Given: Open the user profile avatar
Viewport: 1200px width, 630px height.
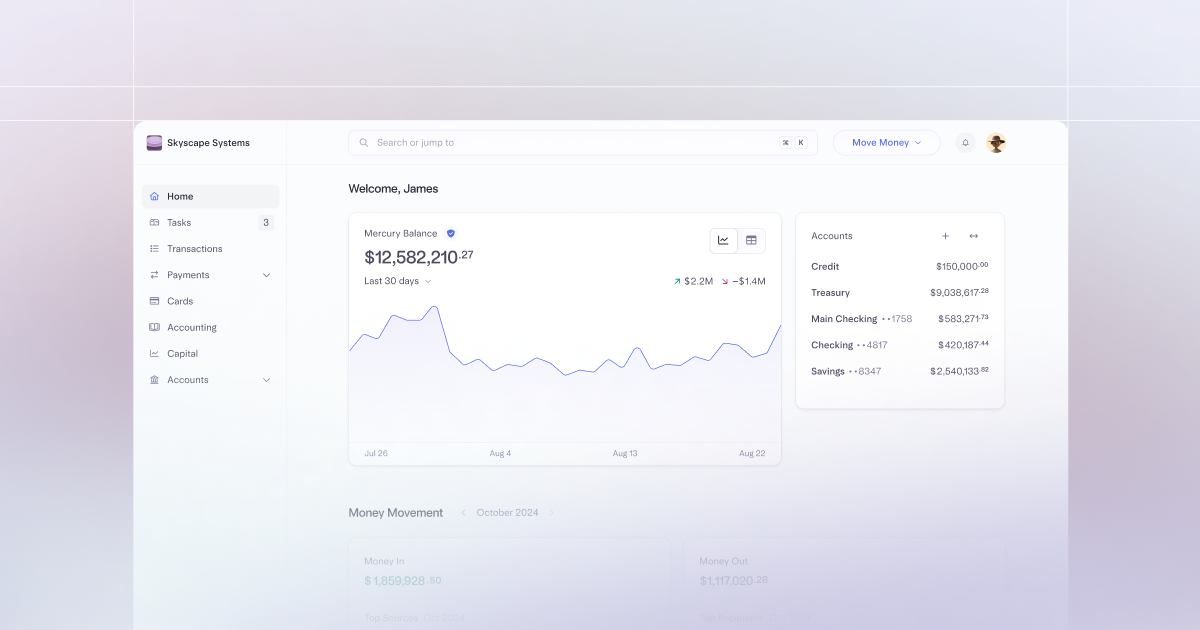Looking at the screenshot, I should [996, 143].
